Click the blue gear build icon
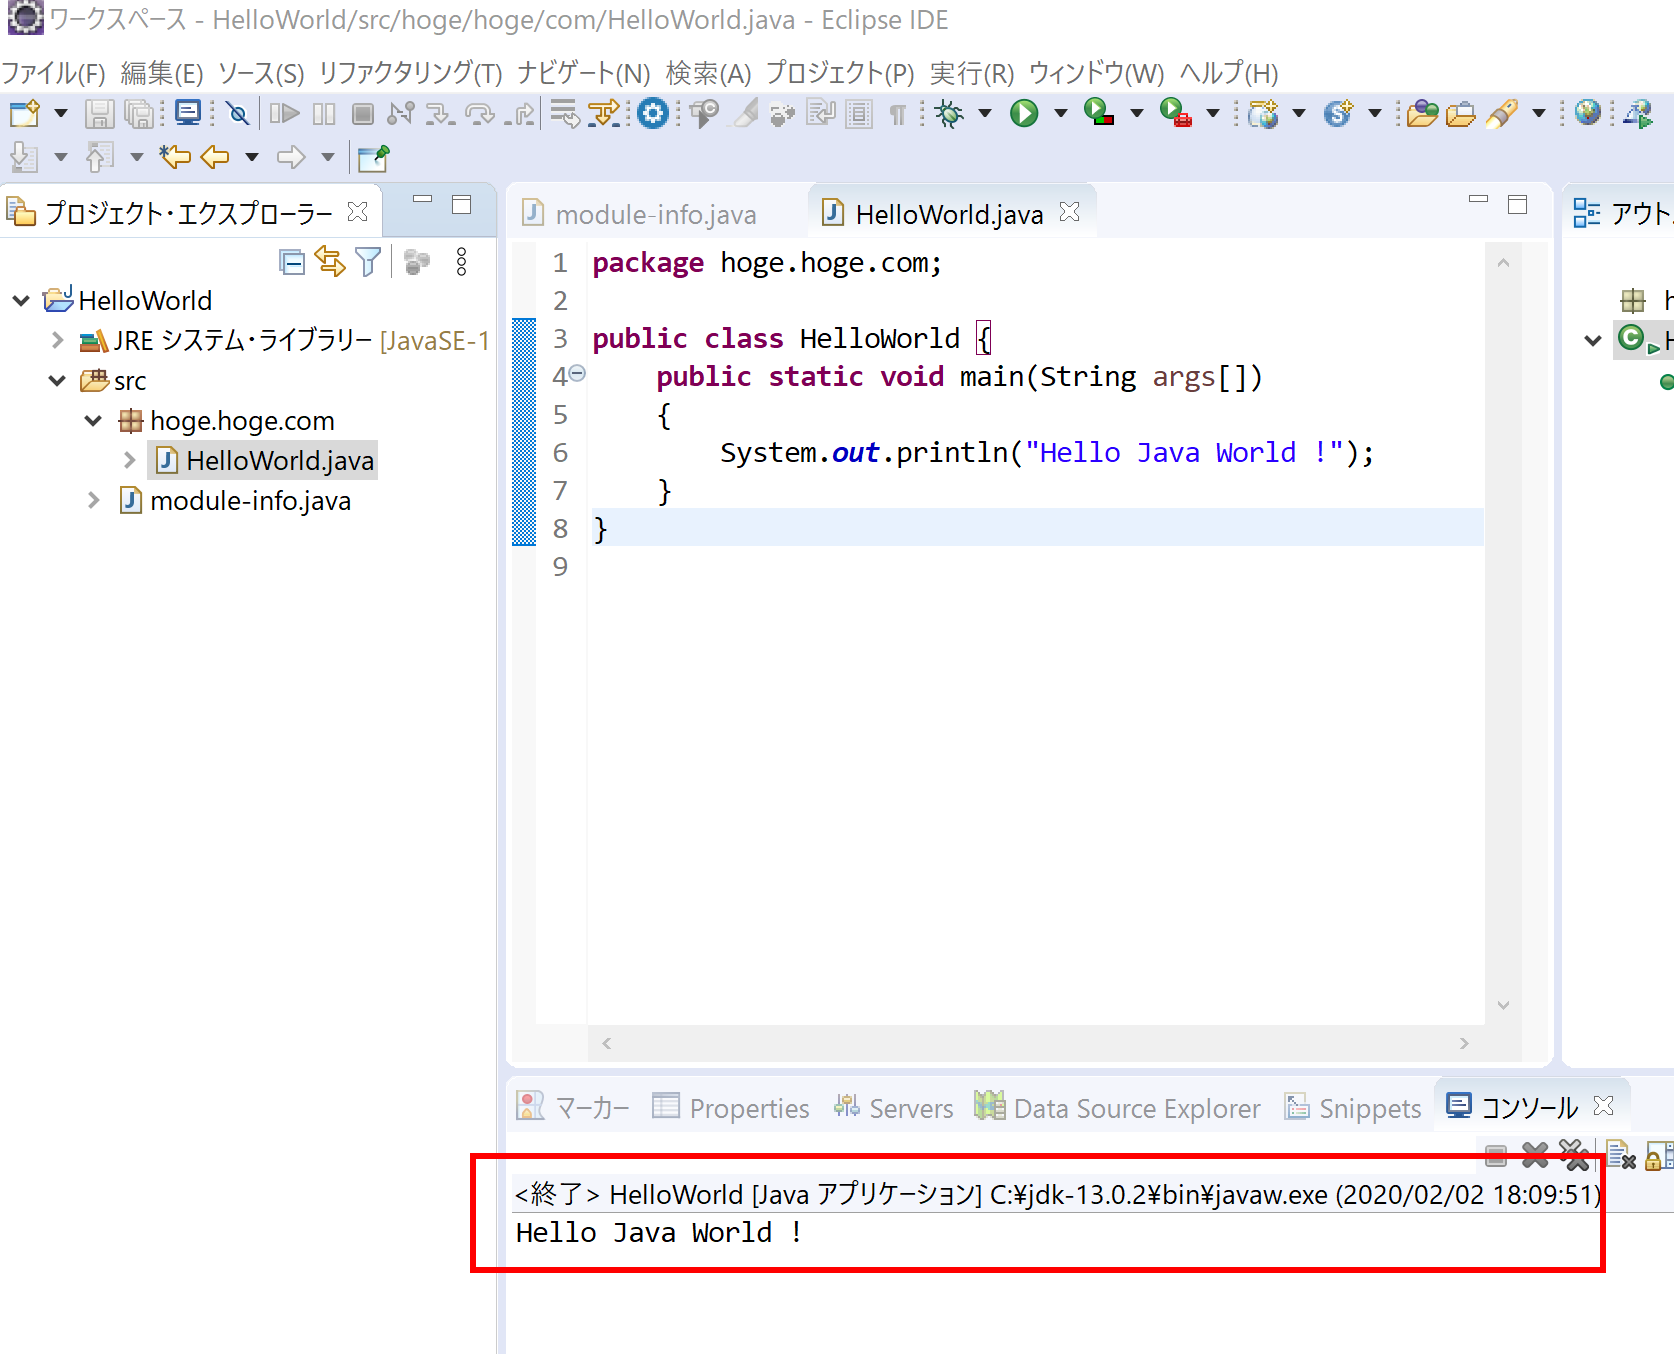1674x1354 pixels. (653, 113)
